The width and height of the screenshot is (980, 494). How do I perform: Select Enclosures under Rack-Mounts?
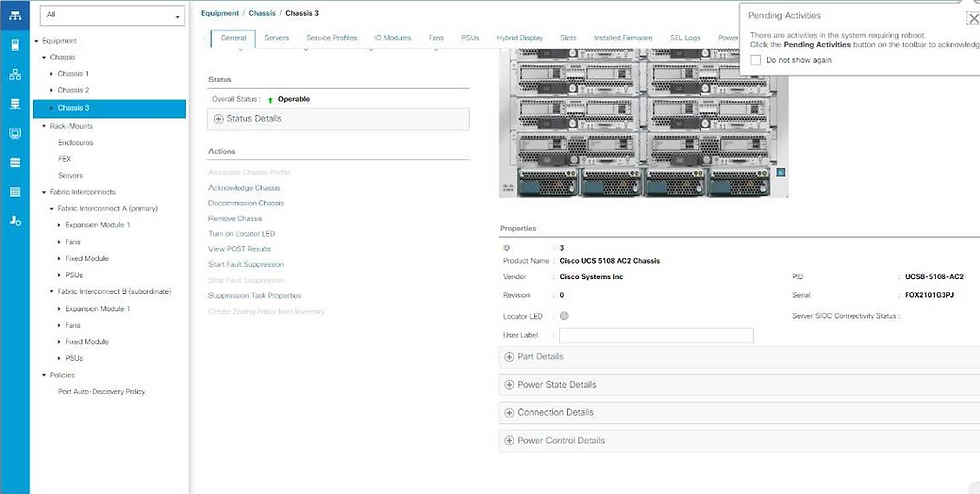coord(76,143)
